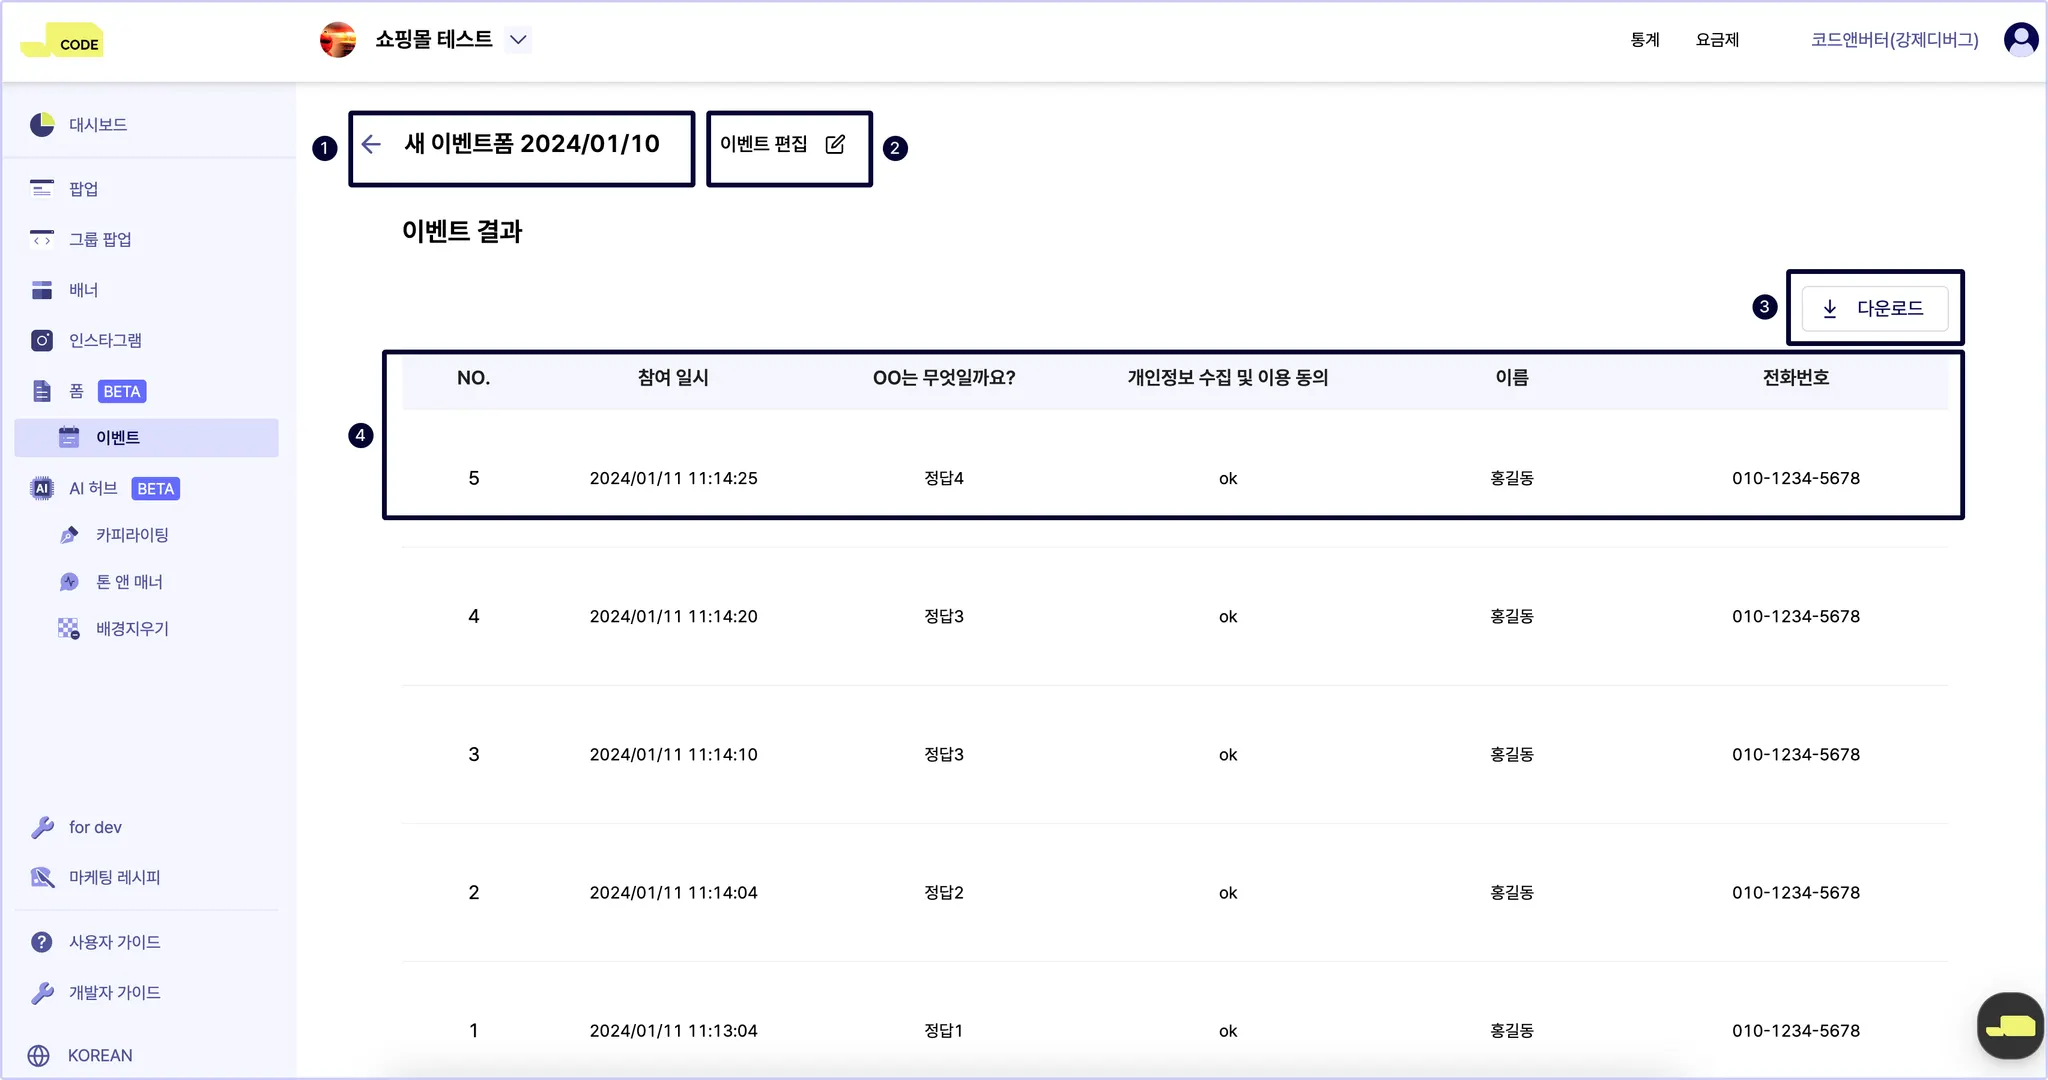Open the 팝업 sidebar menu
Image resolution: width=2048 pixels, height=1080 pixels.
(x=83, y=189)
